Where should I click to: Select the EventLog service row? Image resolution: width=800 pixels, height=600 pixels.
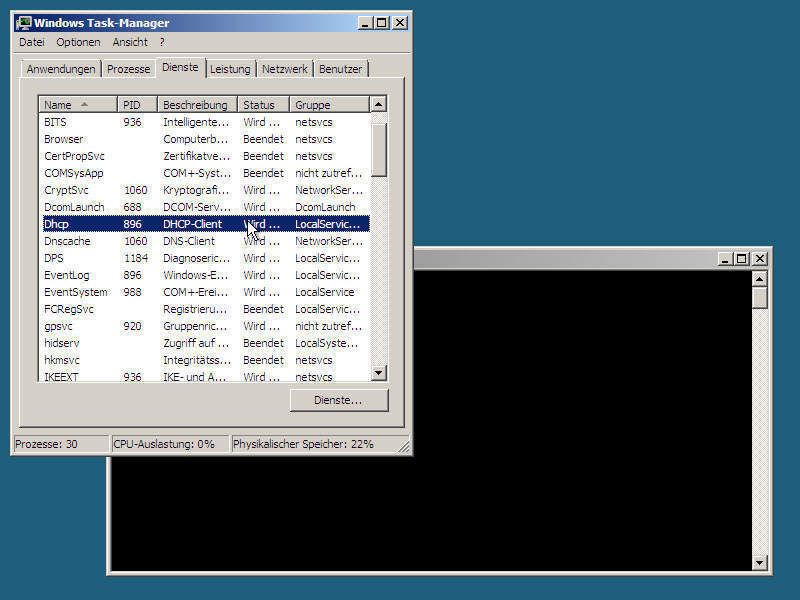[x=206, y=276]
